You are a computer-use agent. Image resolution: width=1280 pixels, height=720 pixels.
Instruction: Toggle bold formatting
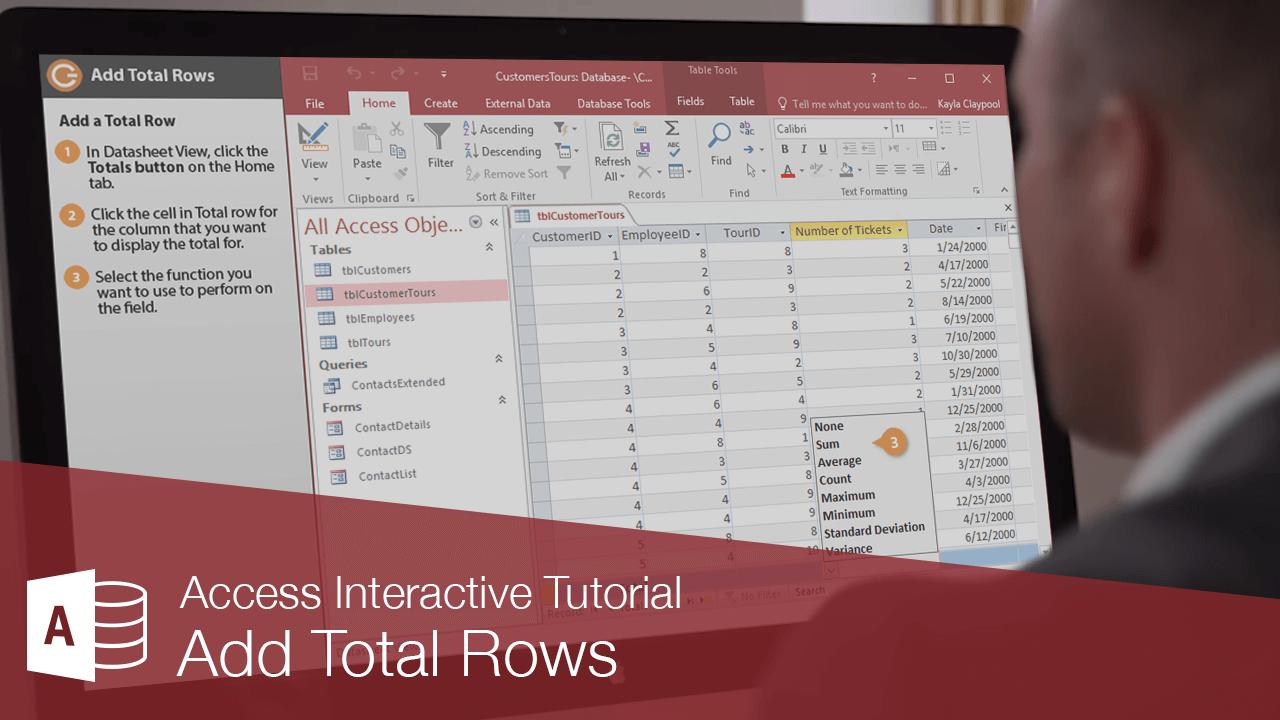[786, 149]
